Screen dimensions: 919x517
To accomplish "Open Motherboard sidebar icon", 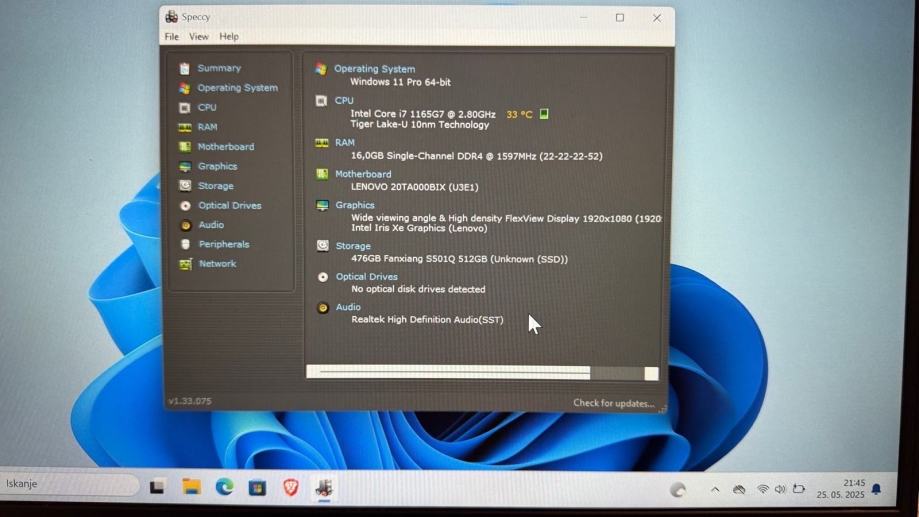I will (185, 147).
